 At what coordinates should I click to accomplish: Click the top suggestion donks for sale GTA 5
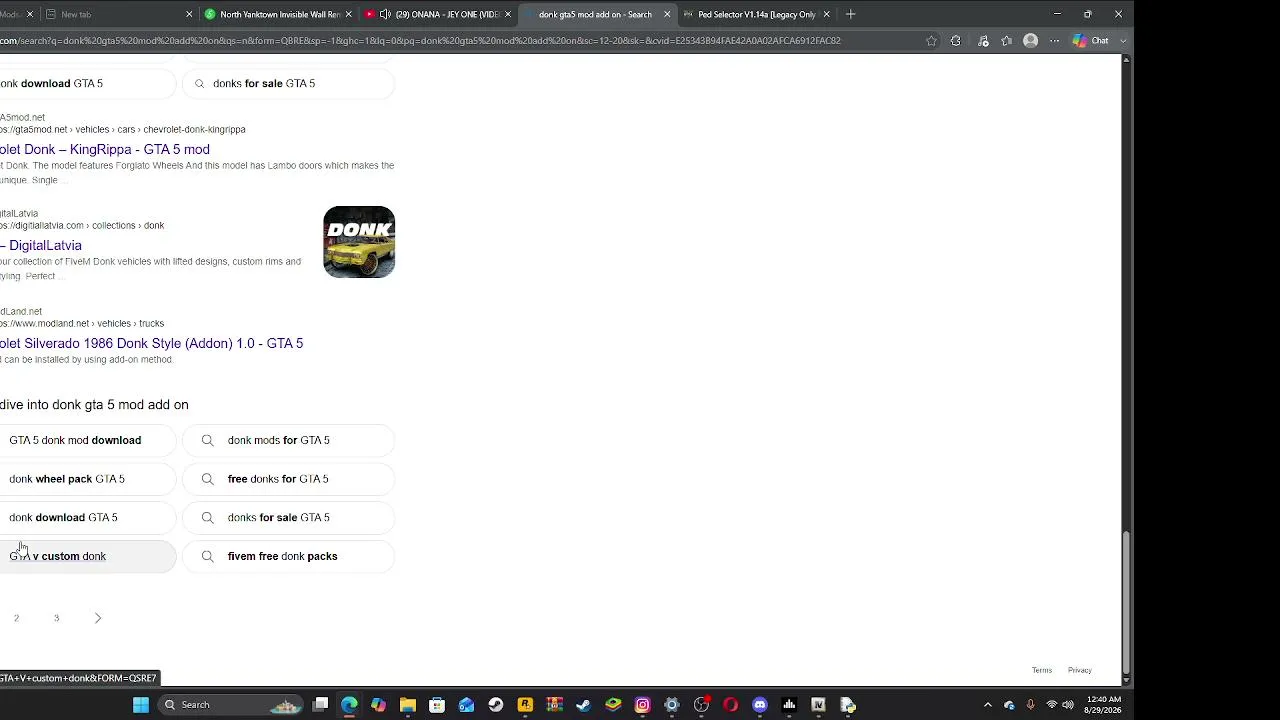288,84
